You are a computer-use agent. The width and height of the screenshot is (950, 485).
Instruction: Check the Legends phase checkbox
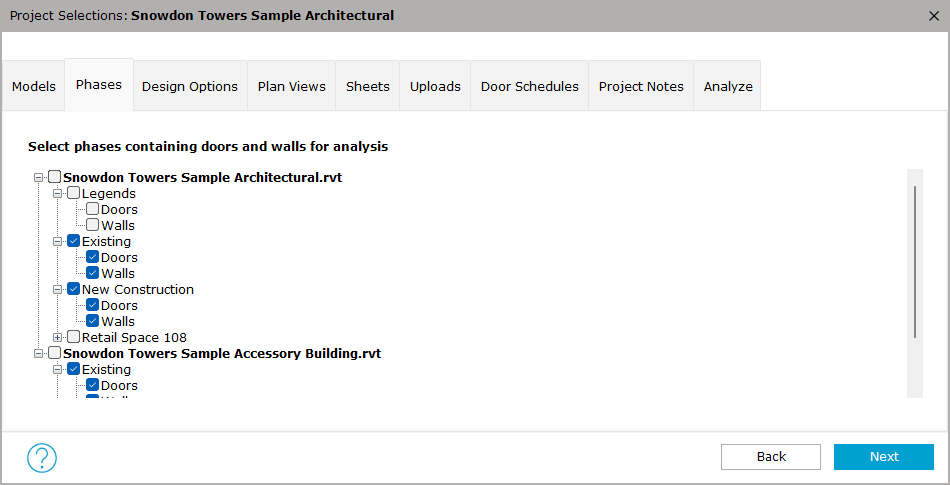[73, 193]
